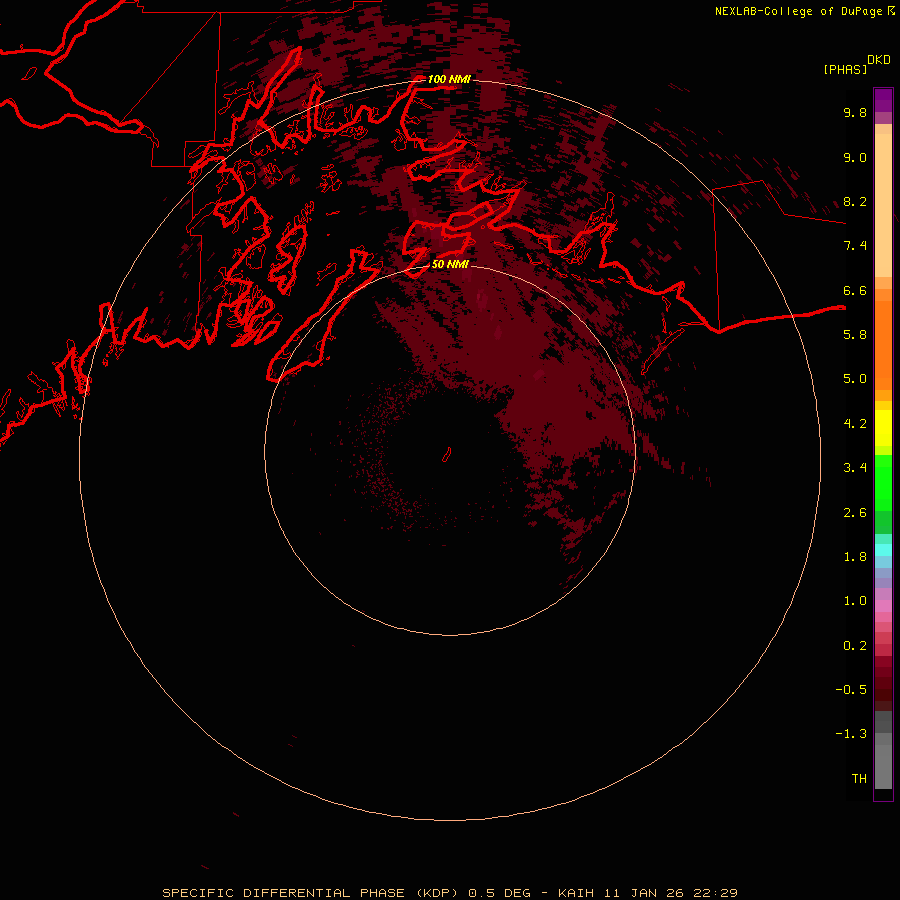Click the -1.3 value on the color scale
This screenshot has height=900, width=900.
(x=851, y=734)
